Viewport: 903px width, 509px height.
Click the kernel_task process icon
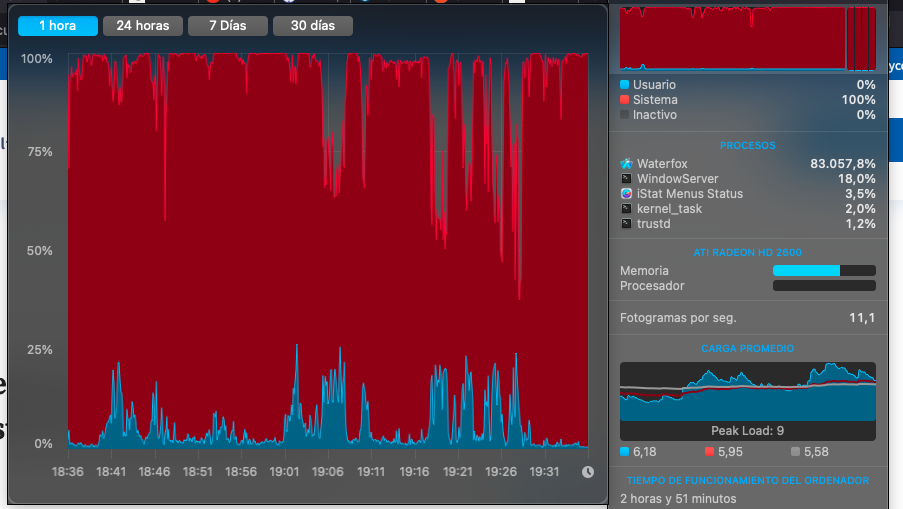(x=626, y=208)
